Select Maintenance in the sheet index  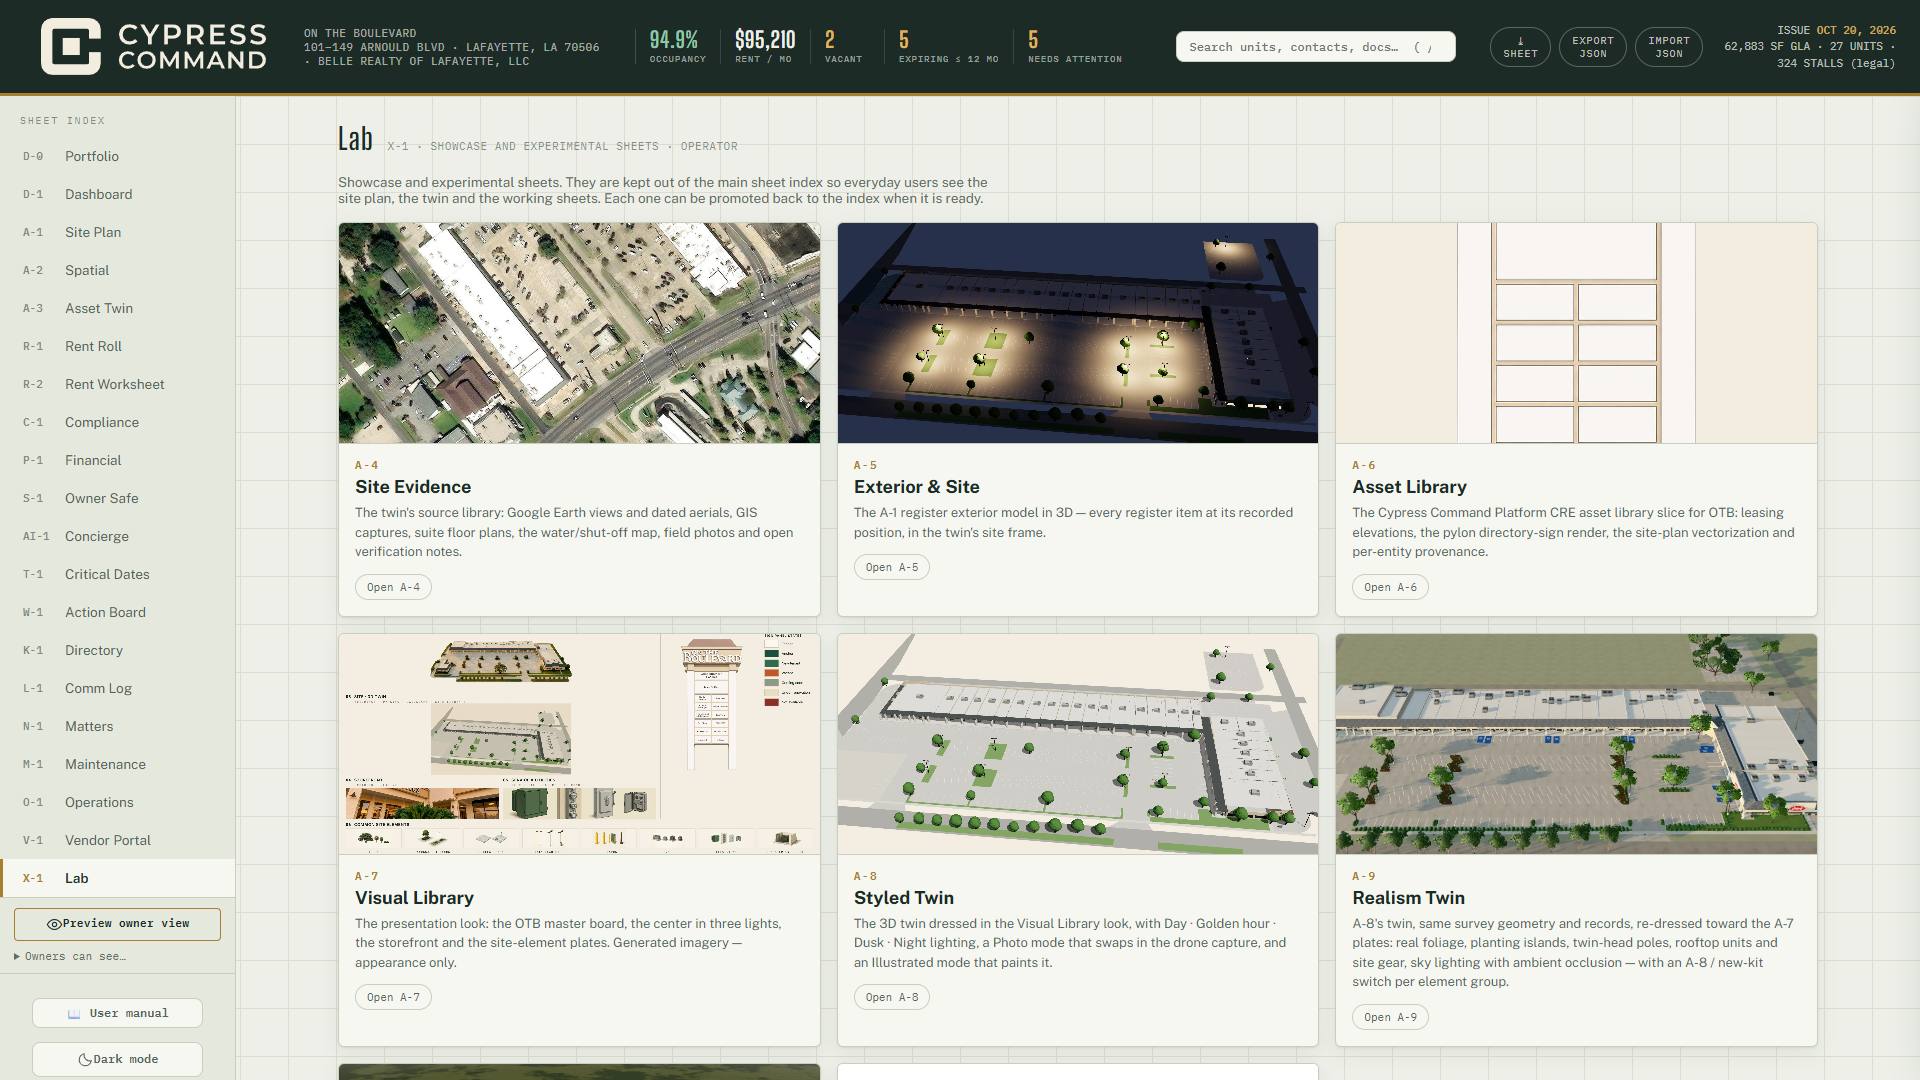118,764
